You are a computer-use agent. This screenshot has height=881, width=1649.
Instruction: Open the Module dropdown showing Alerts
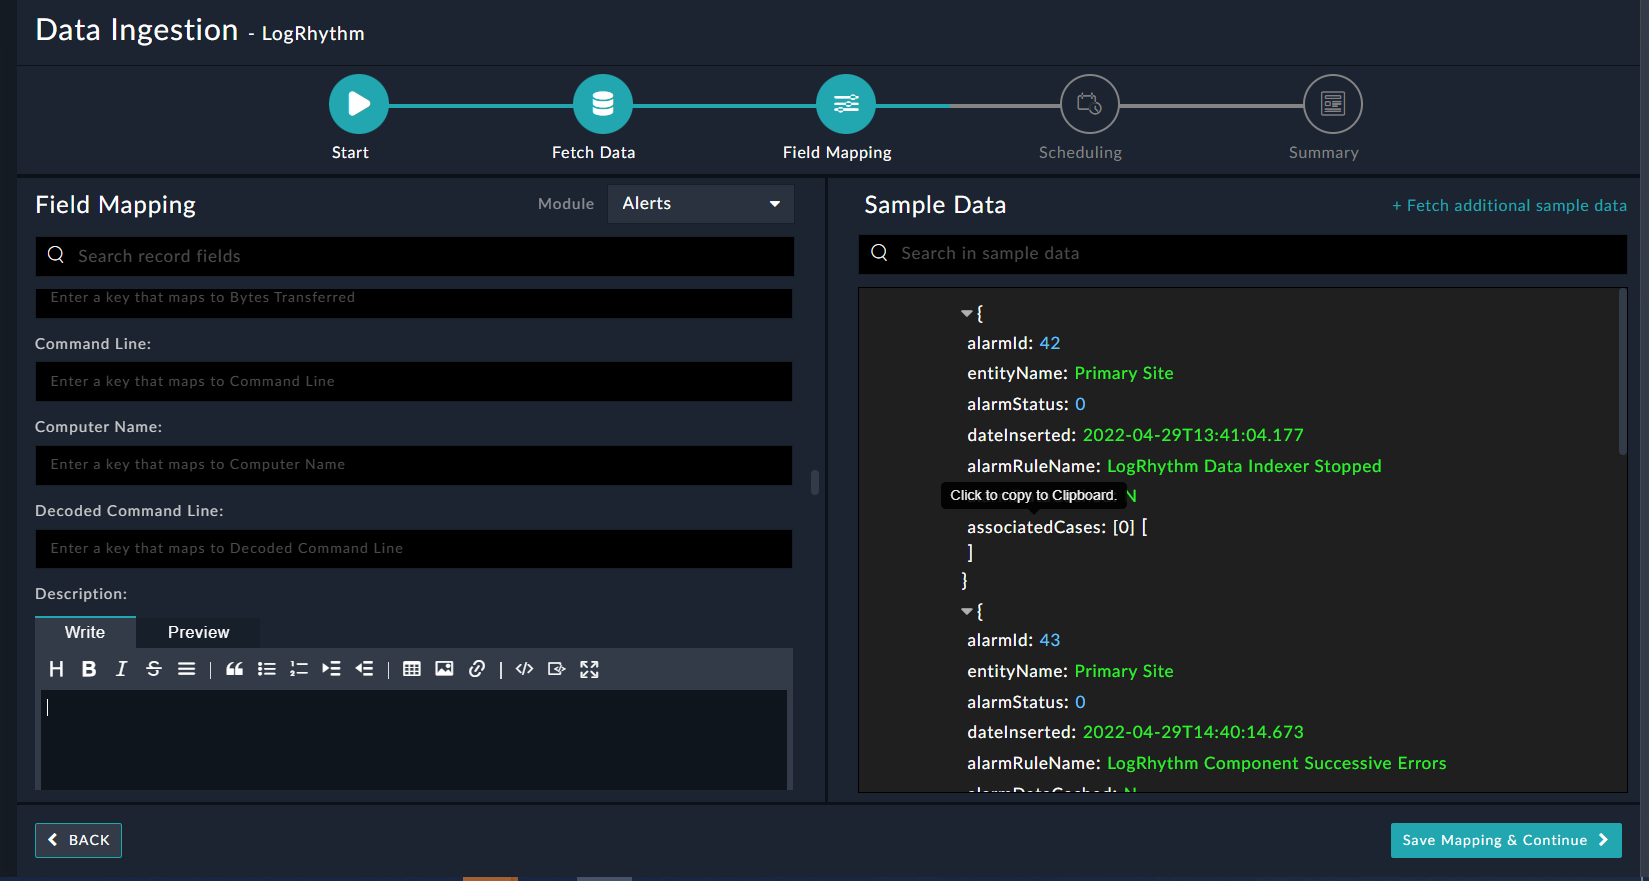click(700, 204)
